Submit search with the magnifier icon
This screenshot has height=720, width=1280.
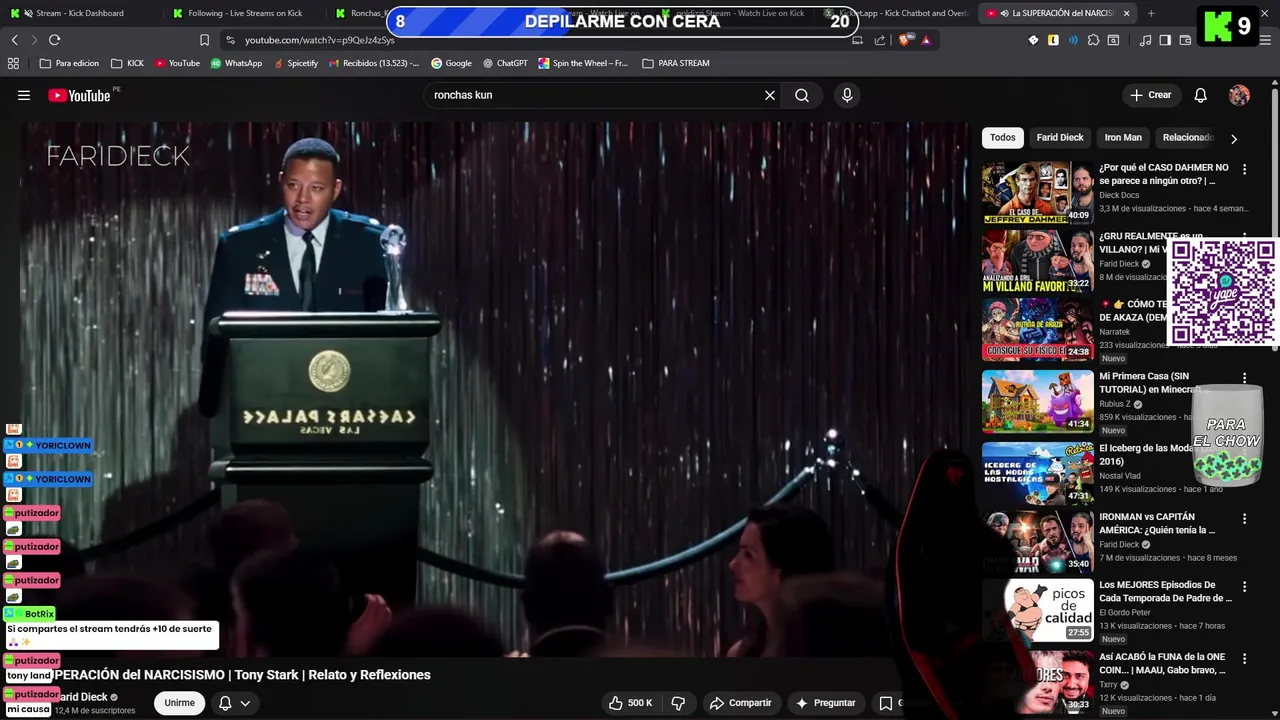click(x=802, y=95)
